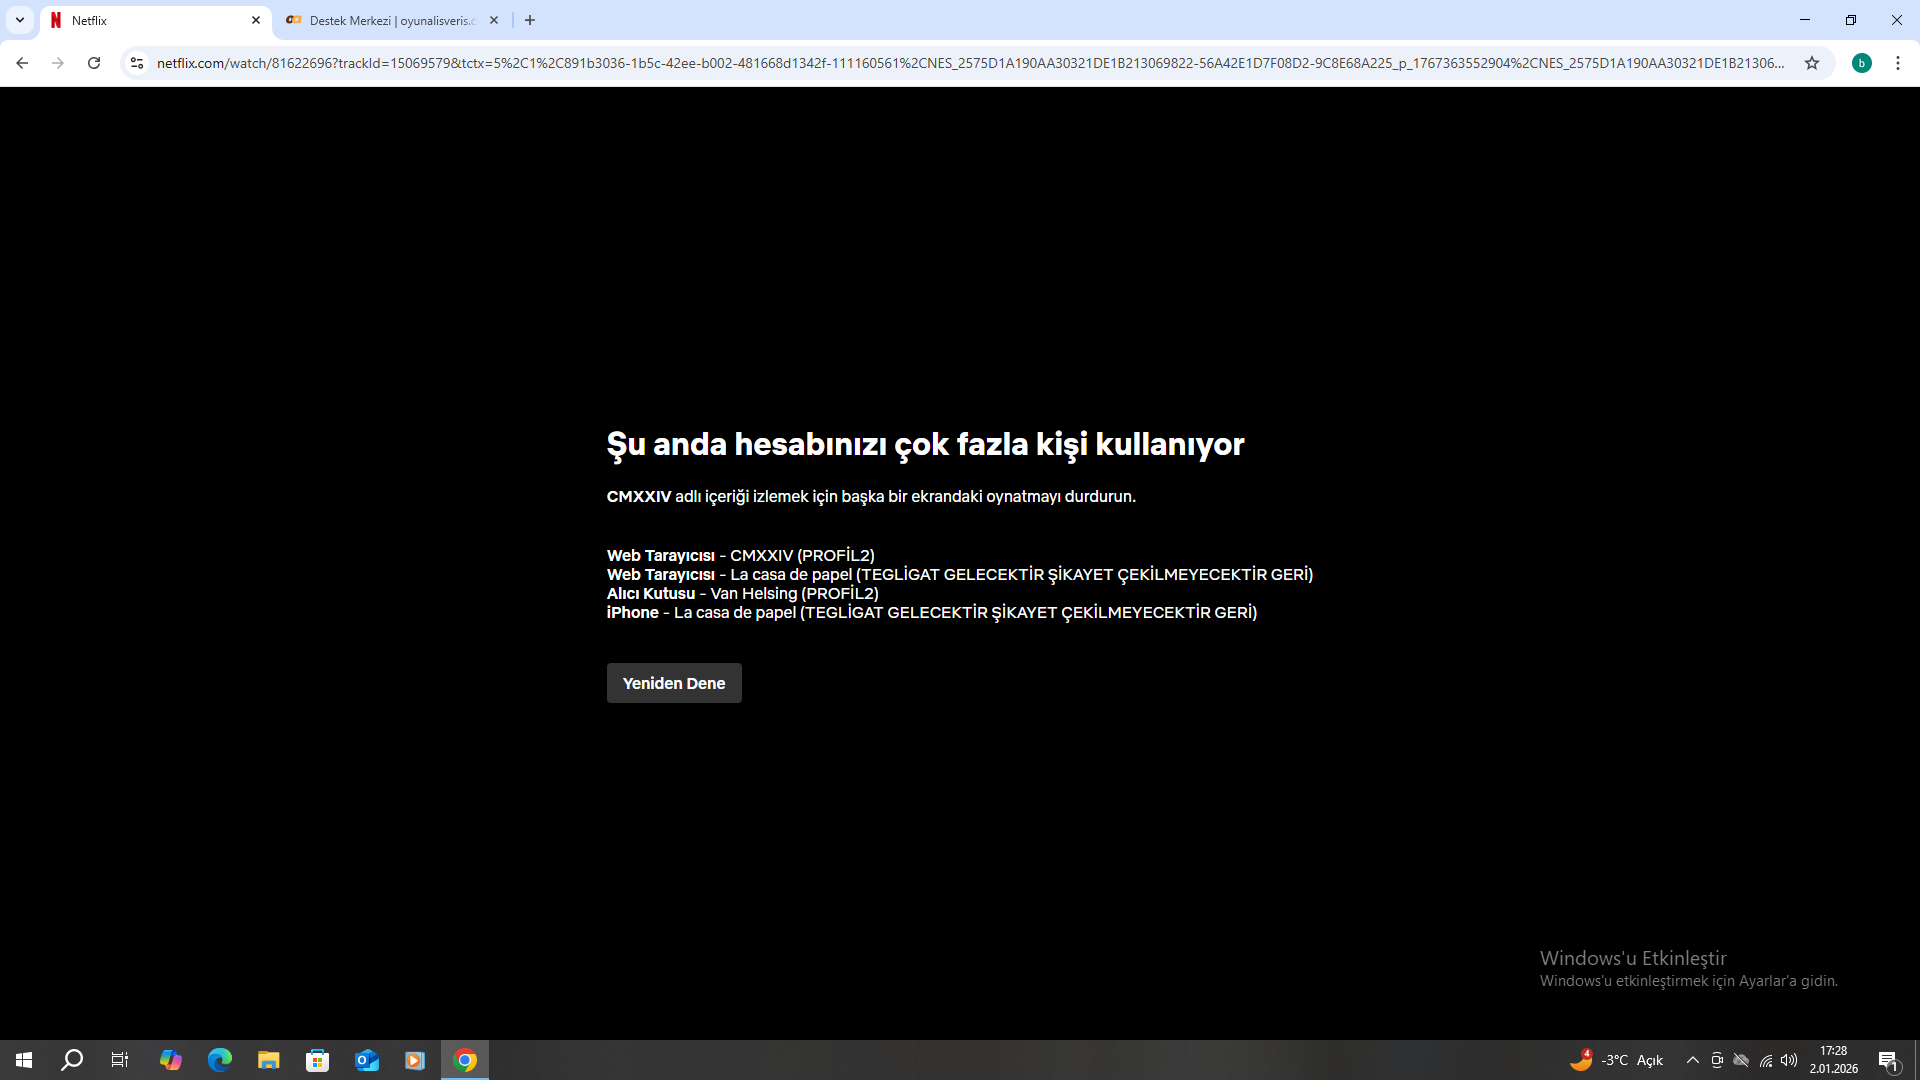Switch to the Destek Merkezi tab
The image size is (1920, 1080).
[392, 20]
